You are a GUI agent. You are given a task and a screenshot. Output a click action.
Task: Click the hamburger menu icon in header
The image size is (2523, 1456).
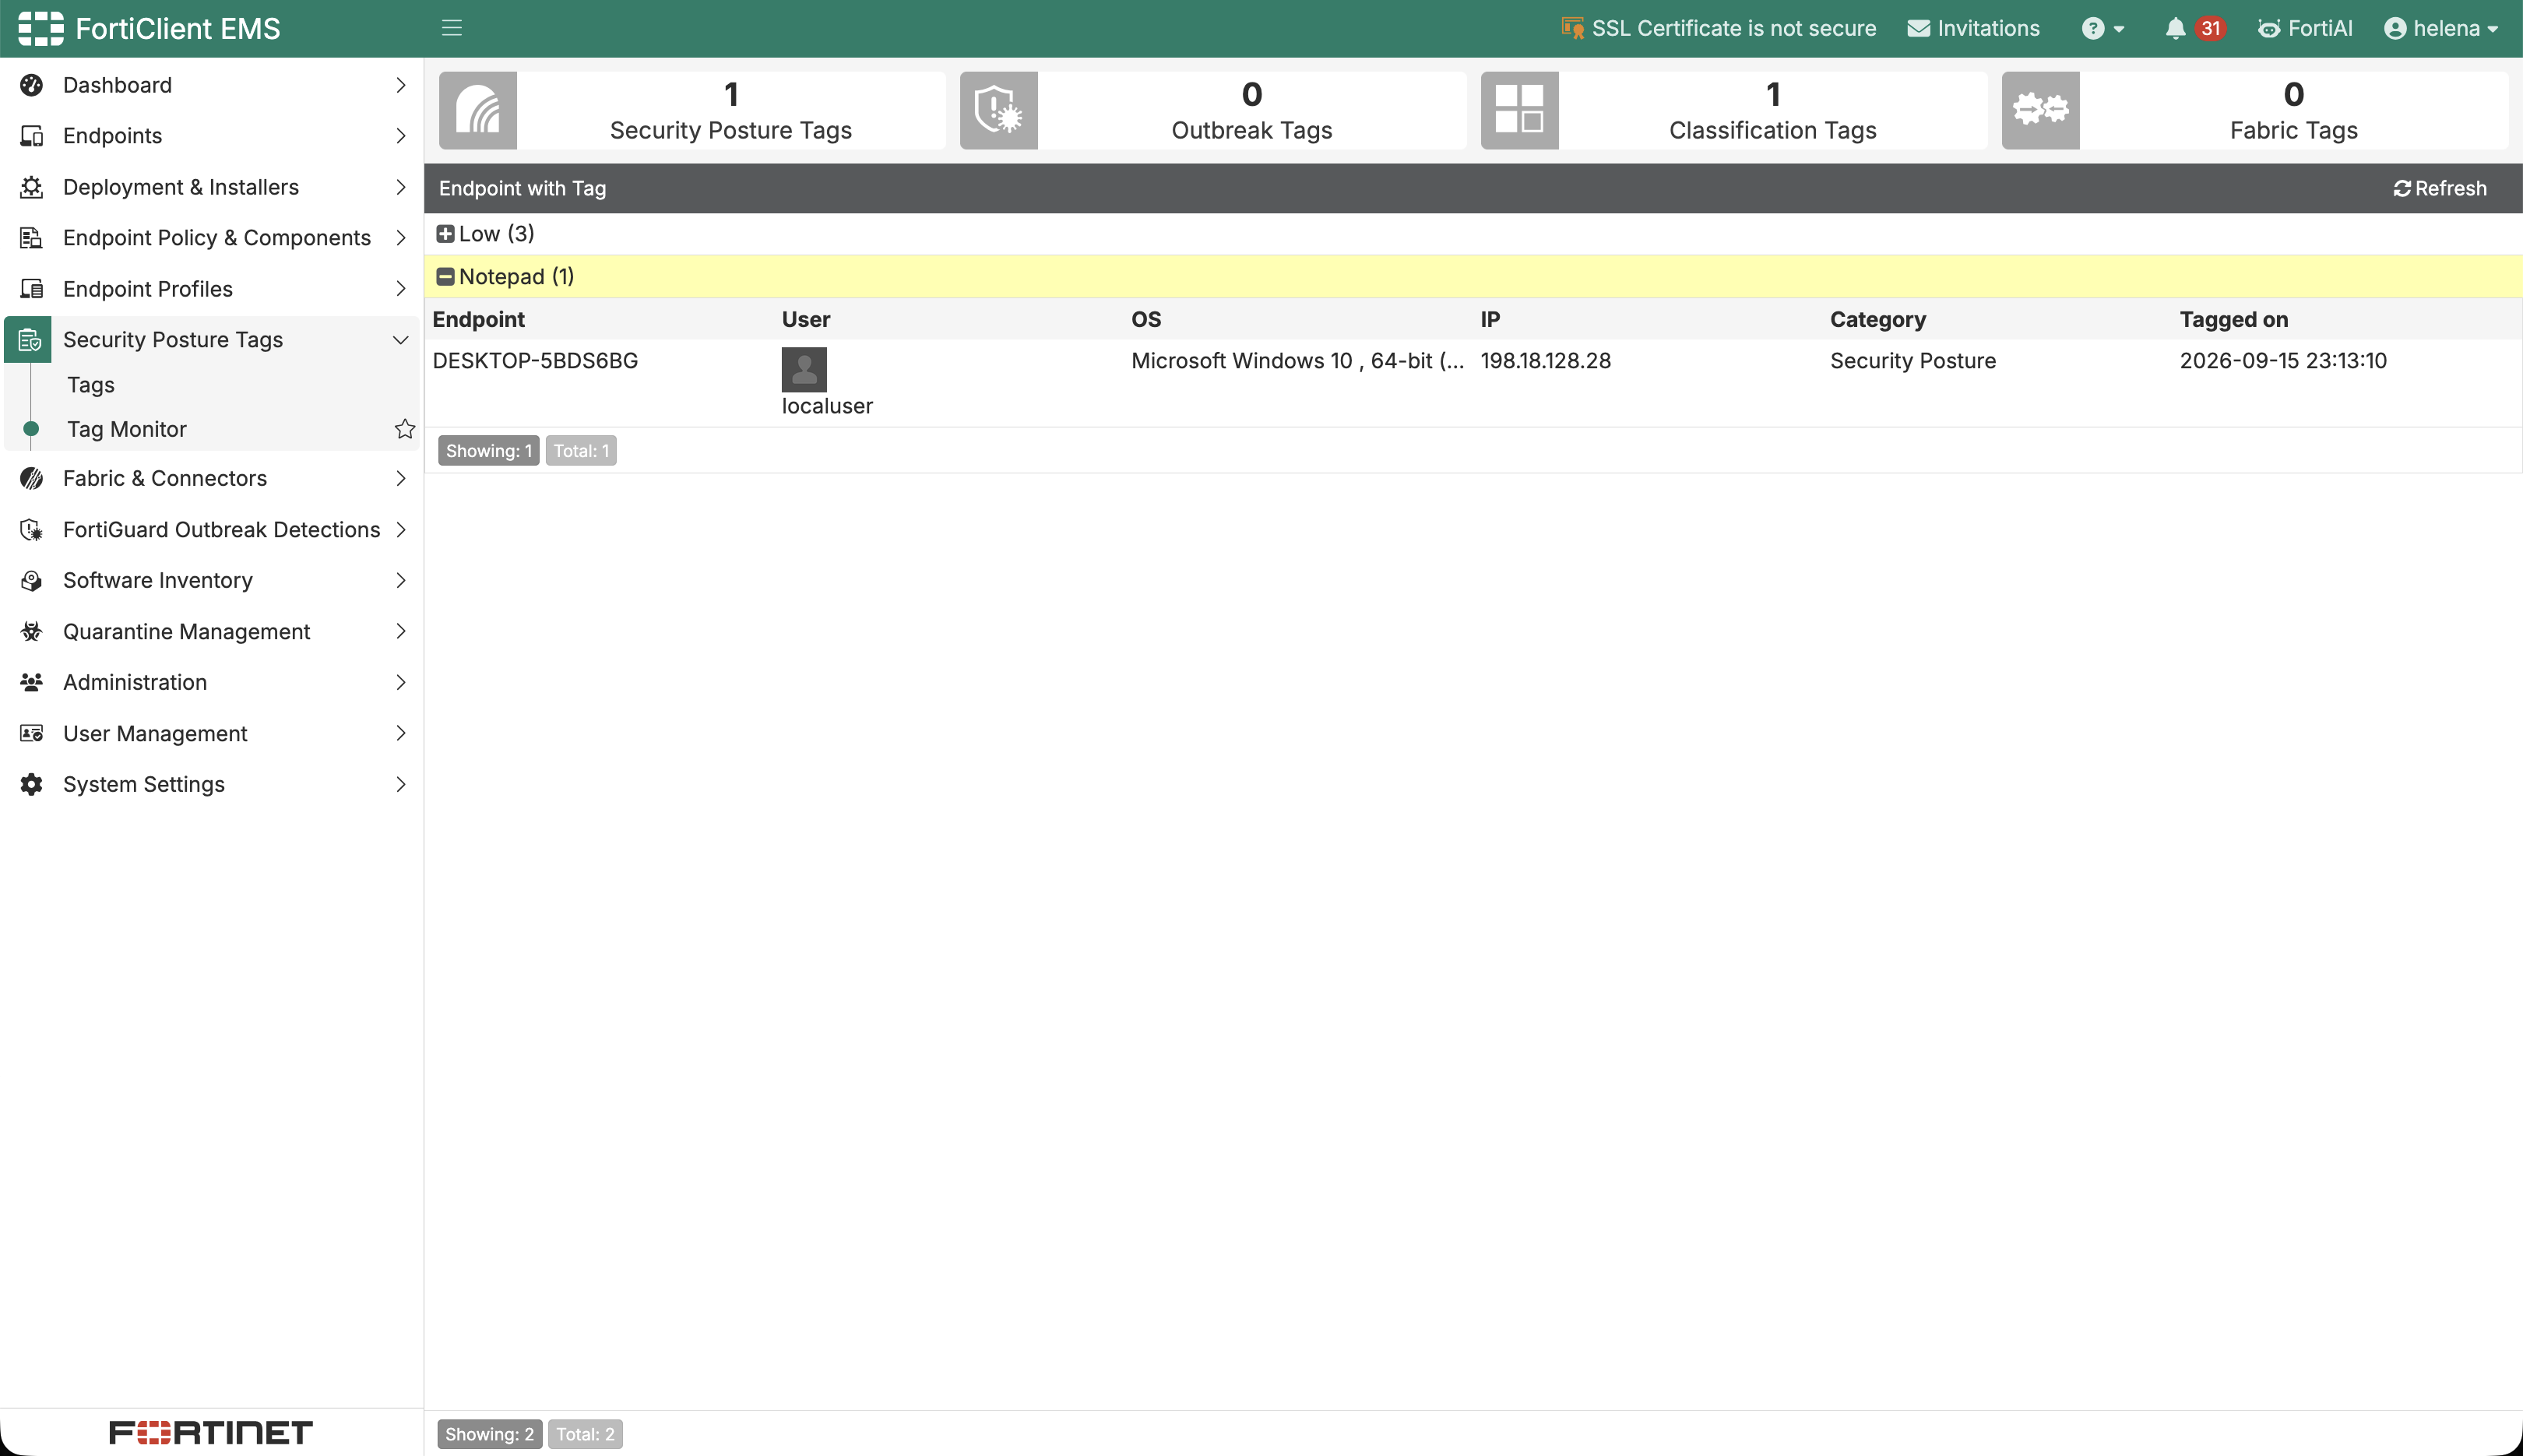click(452, 28)
